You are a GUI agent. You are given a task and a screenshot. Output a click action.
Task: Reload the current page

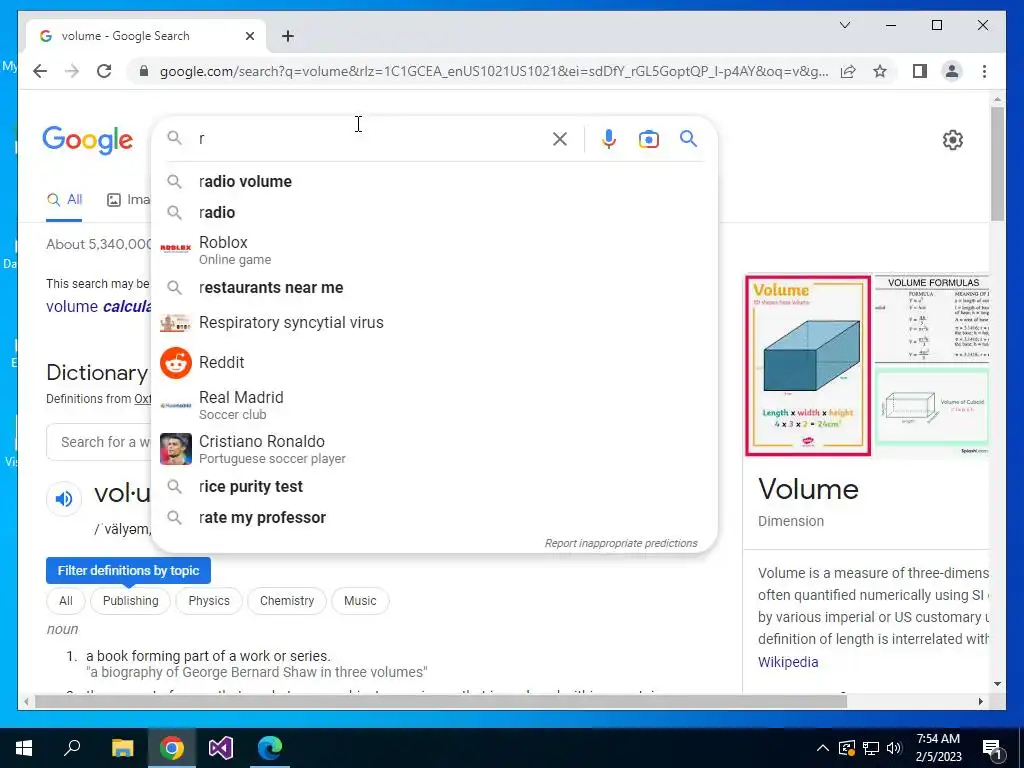[104, 71]
